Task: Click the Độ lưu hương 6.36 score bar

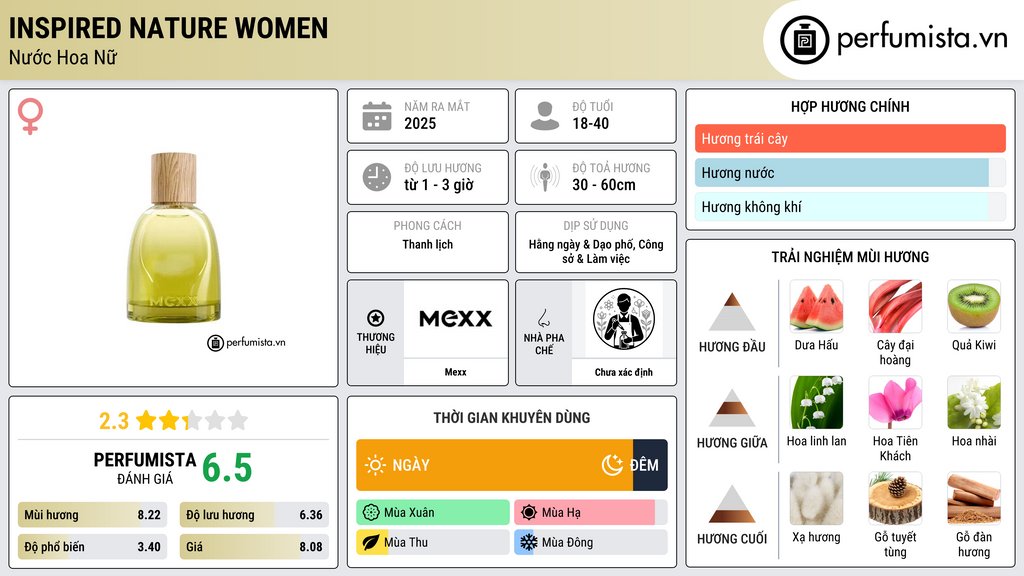Action: tap(254, 515)
